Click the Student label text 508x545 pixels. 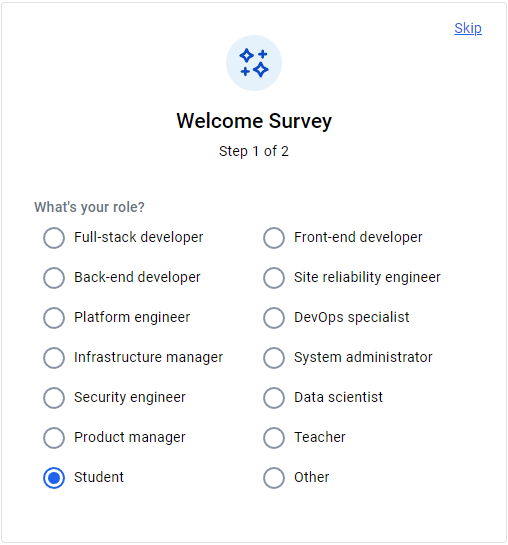(x=99, y=477)
